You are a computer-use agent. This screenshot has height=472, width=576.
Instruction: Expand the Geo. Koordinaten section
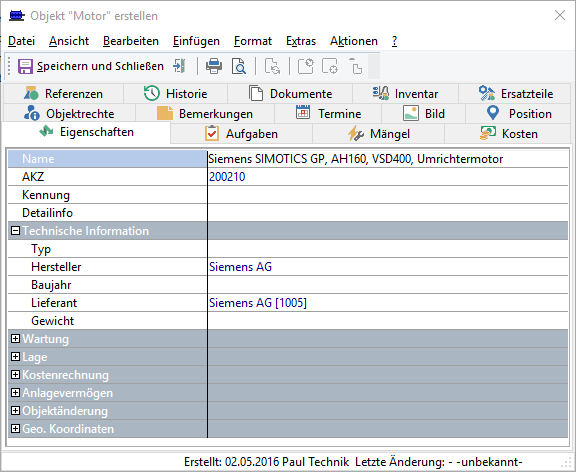[15, 429]
